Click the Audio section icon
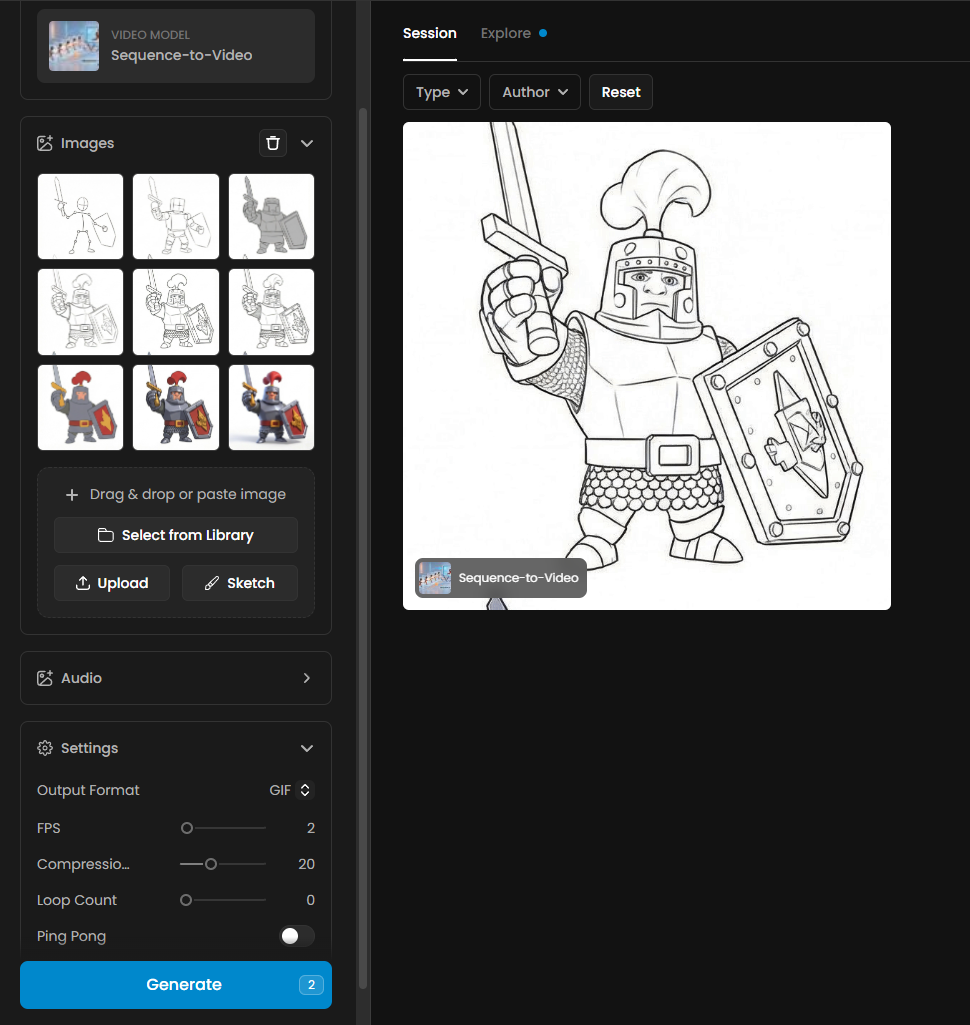 [45, 678]
